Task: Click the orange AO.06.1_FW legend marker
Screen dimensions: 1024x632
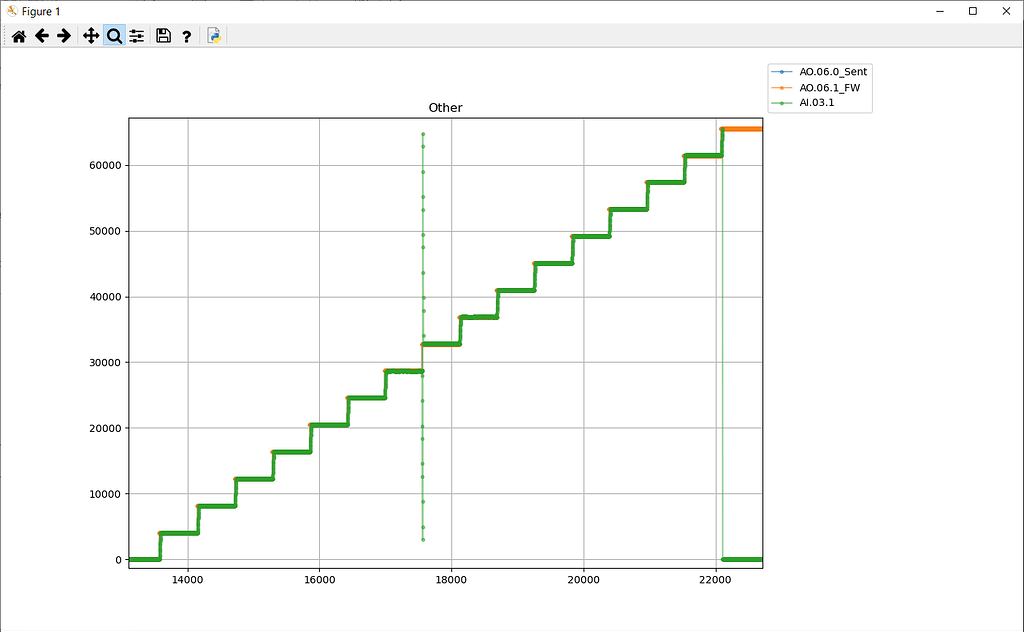Action: (x=782, y=87)
